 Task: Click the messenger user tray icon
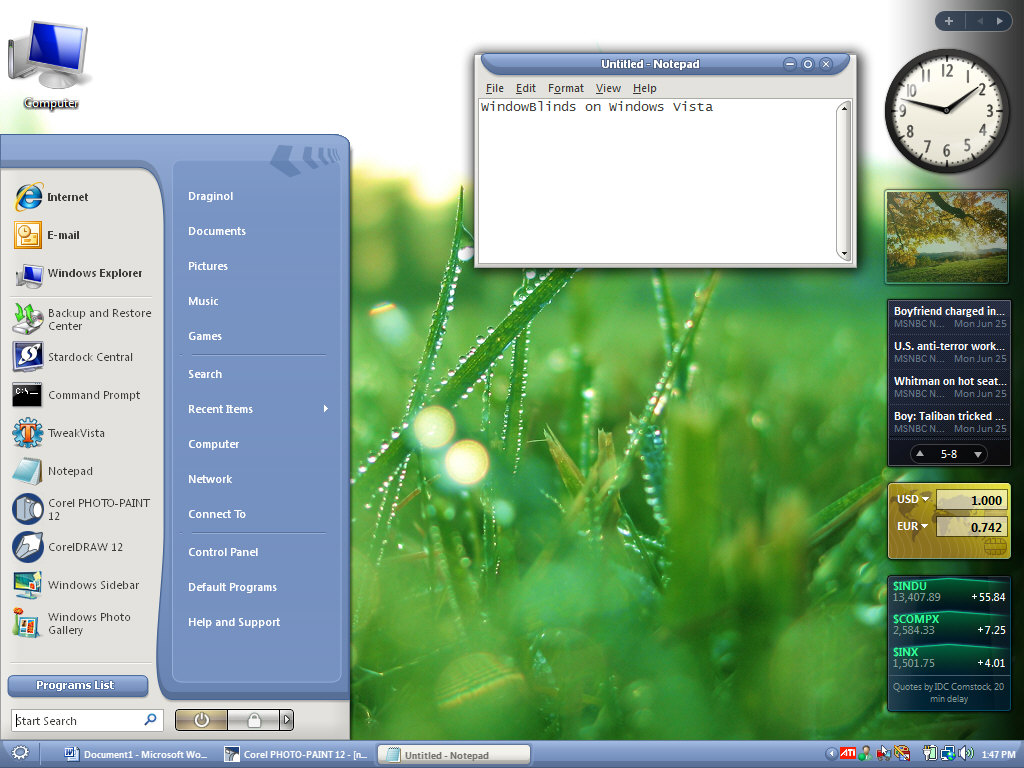tap(865, 754)
